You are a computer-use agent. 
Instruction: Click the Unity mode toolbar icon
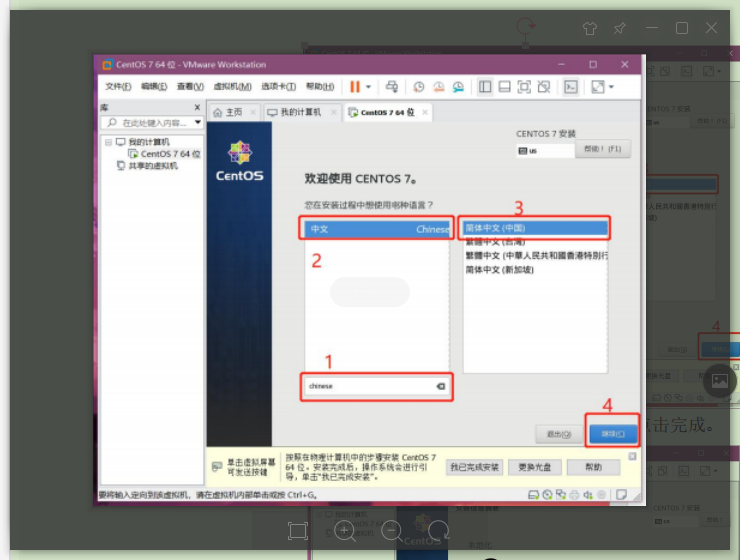pos(544,87)
